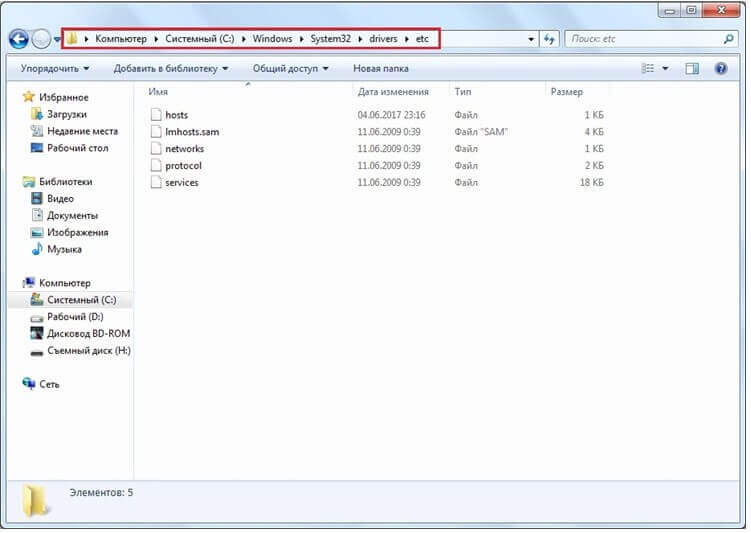Click the refresh button beside address bar

click(550, 39)
